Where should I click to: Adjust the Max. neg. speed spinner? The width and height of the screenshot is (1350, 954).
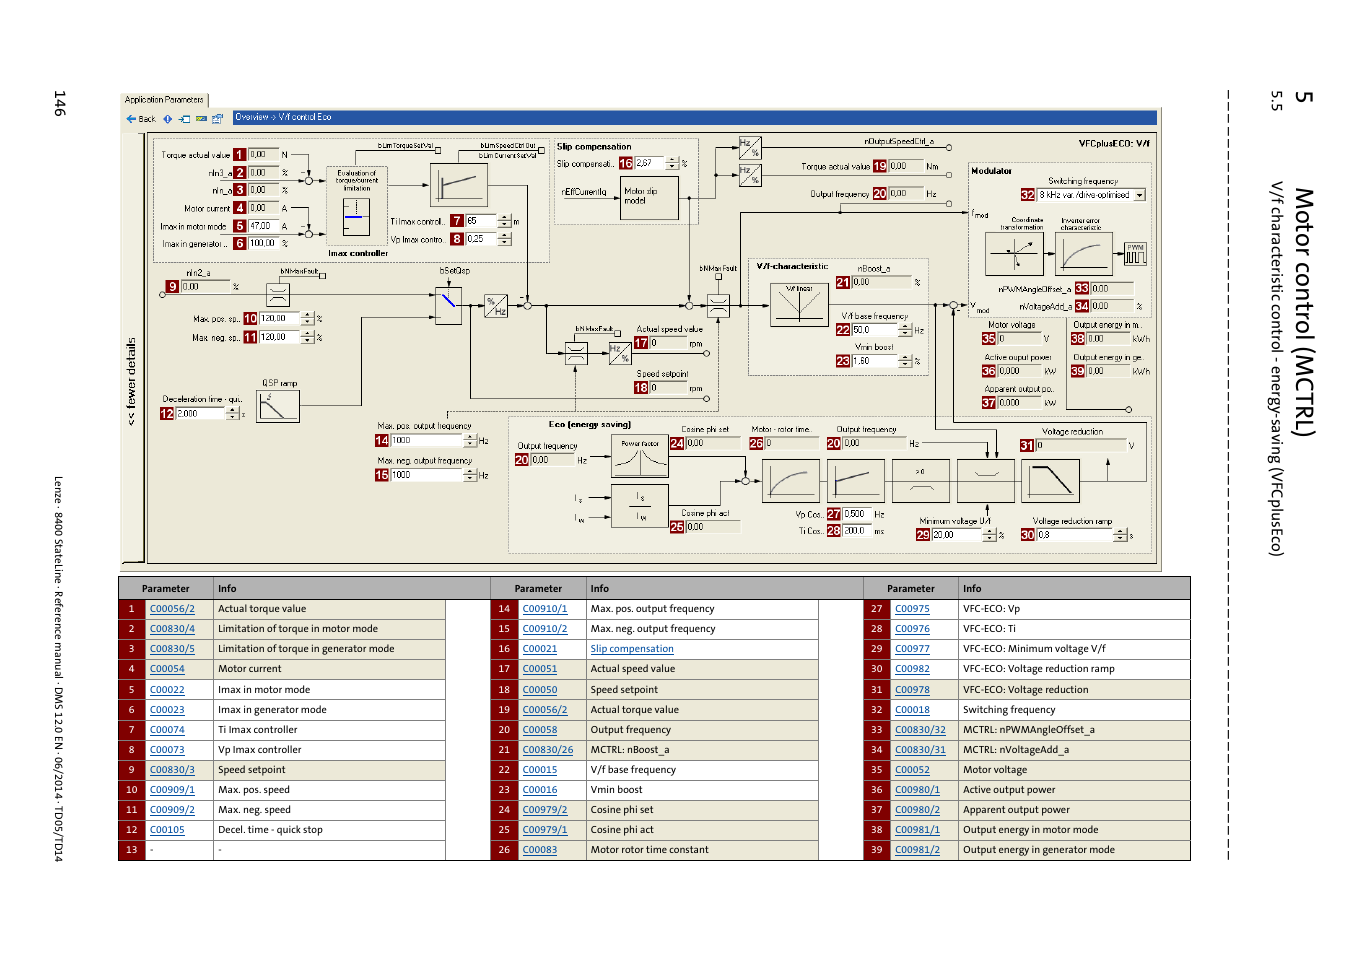307,337
